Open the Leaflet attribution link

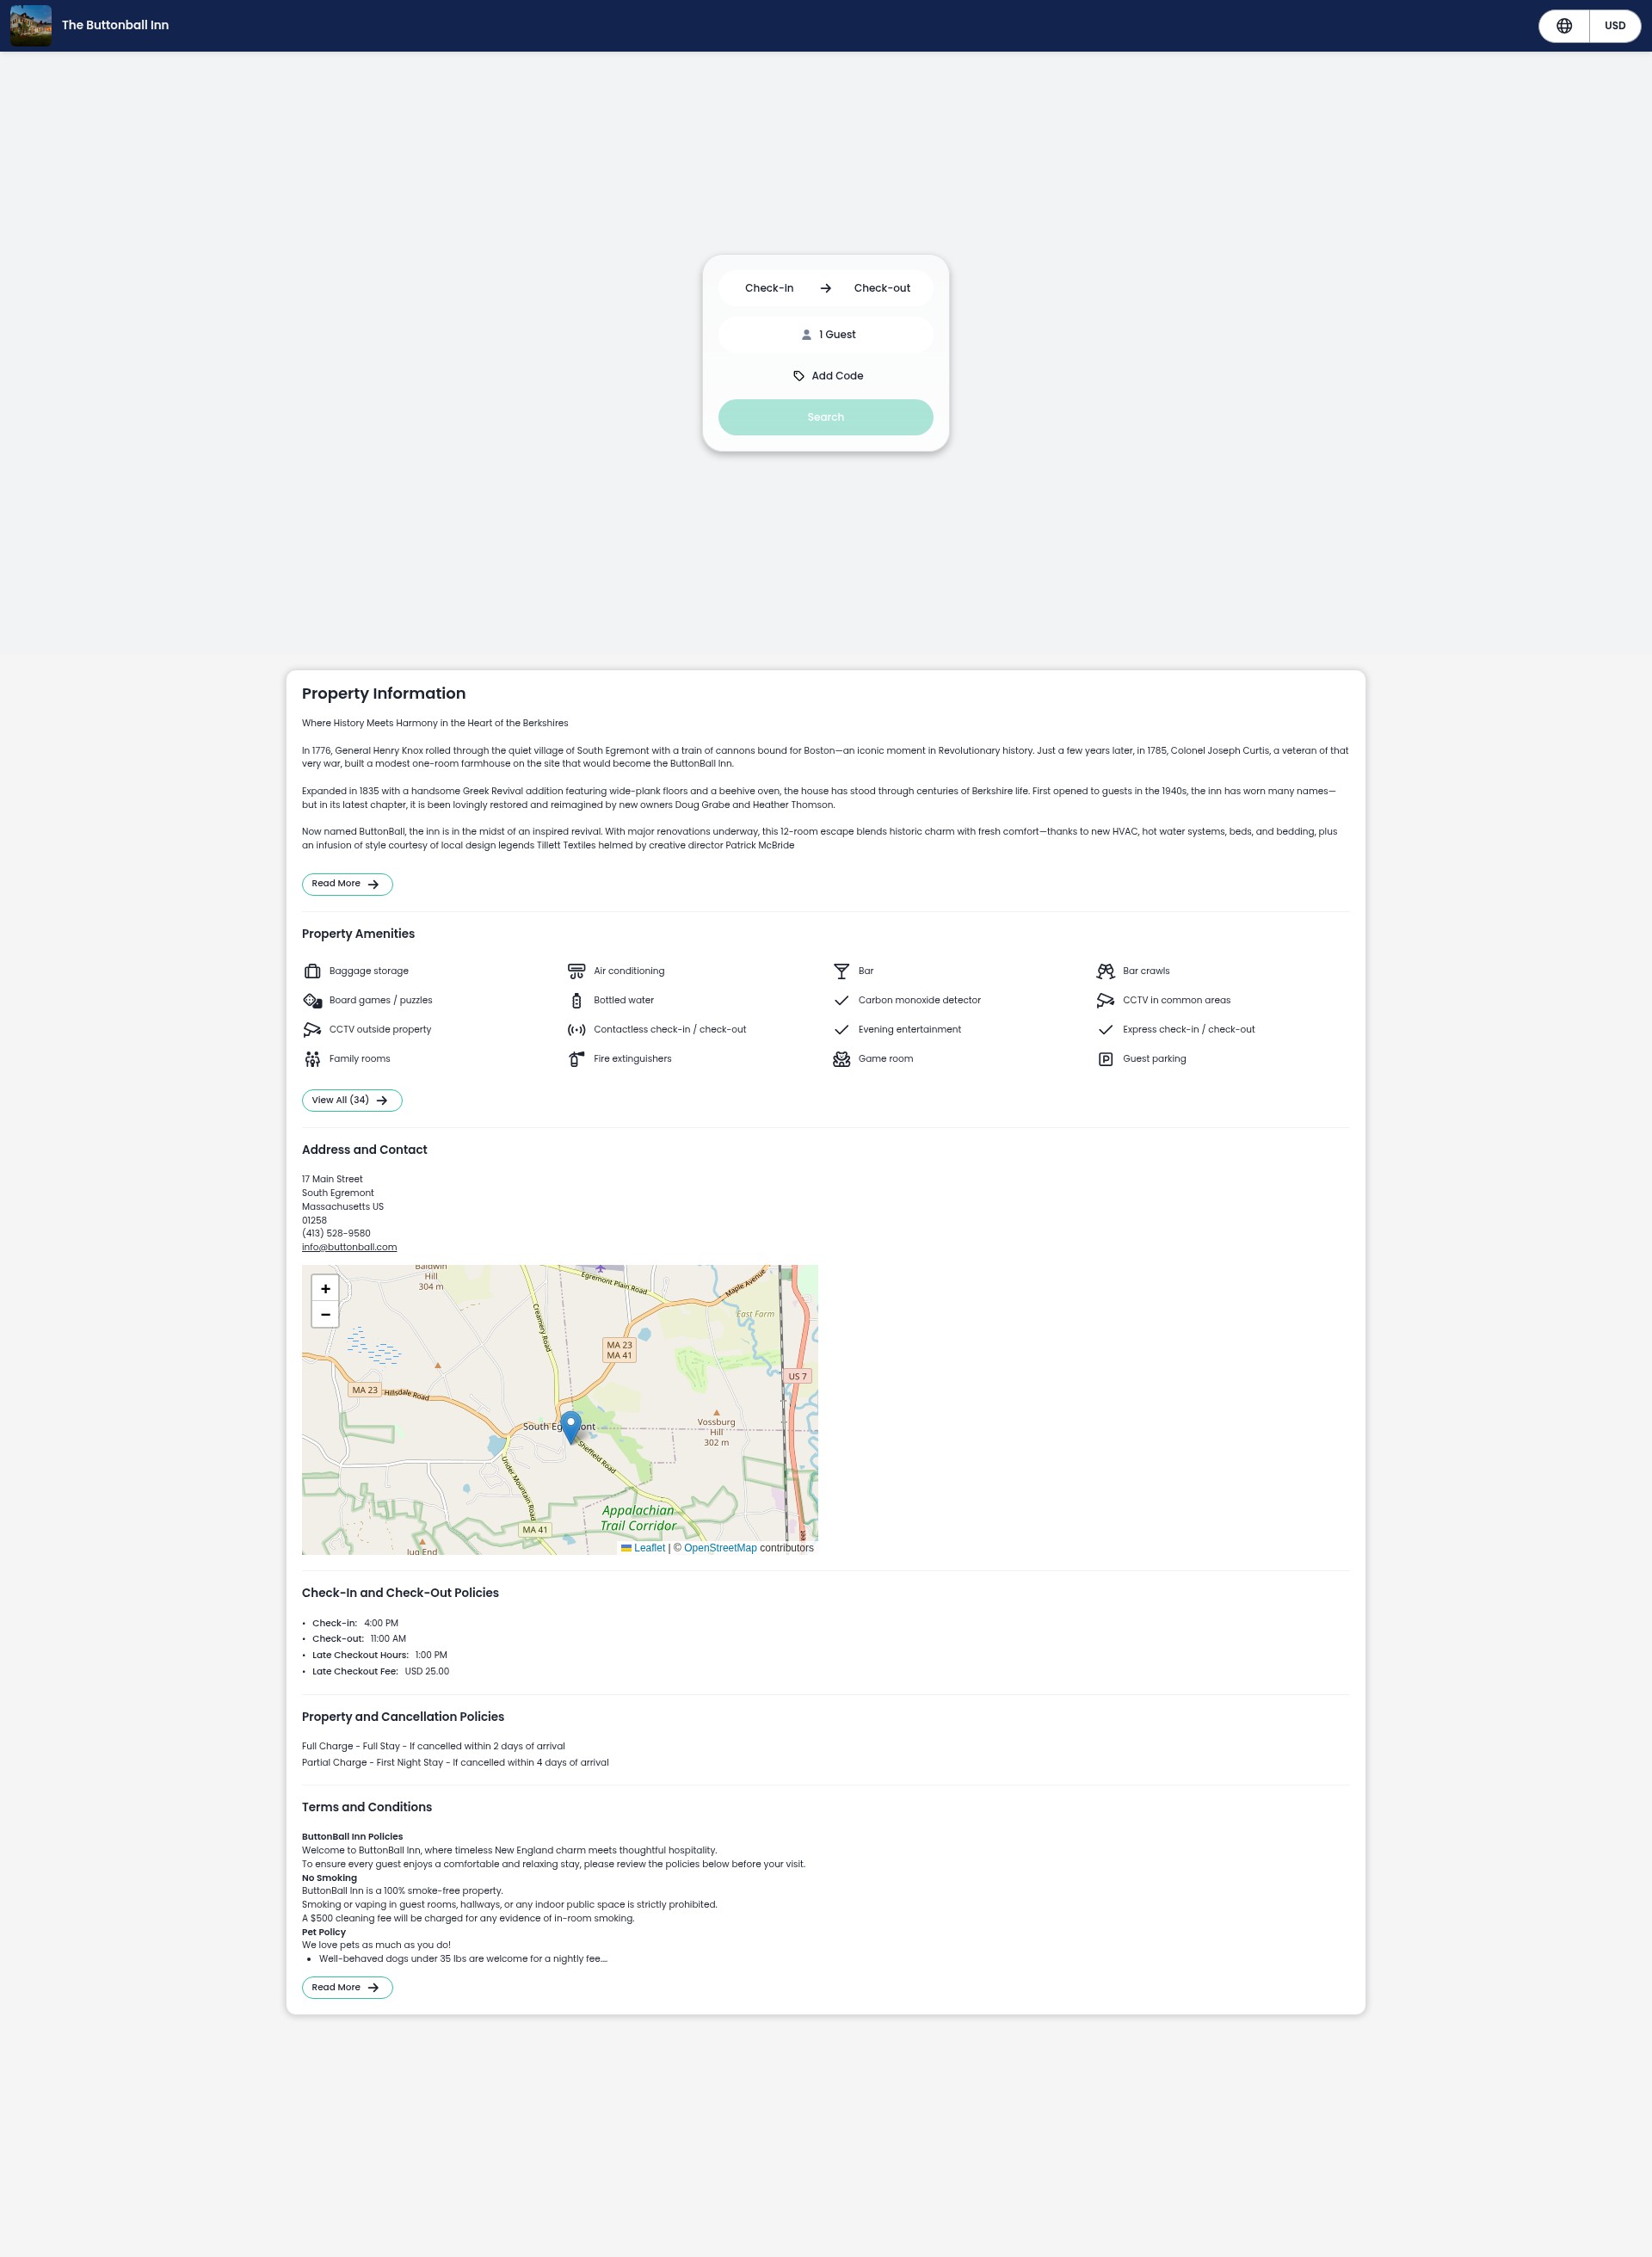click(643, 1548)
